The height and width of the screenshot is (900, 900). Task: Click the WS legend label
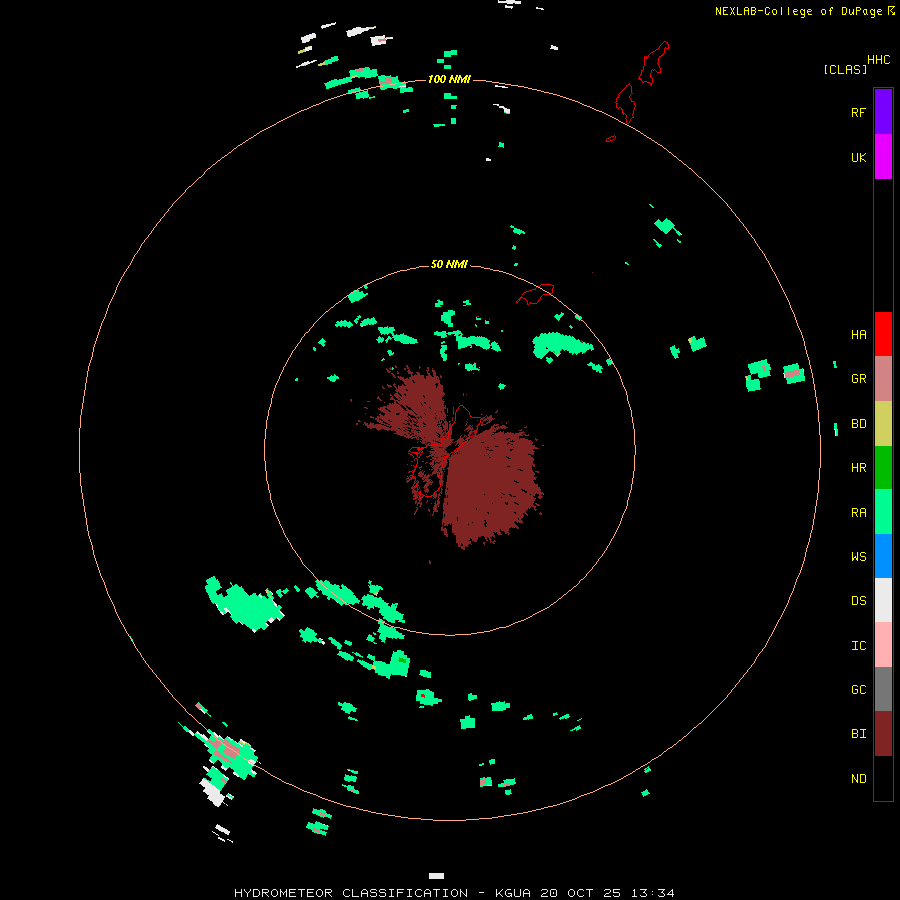(858, 557)
